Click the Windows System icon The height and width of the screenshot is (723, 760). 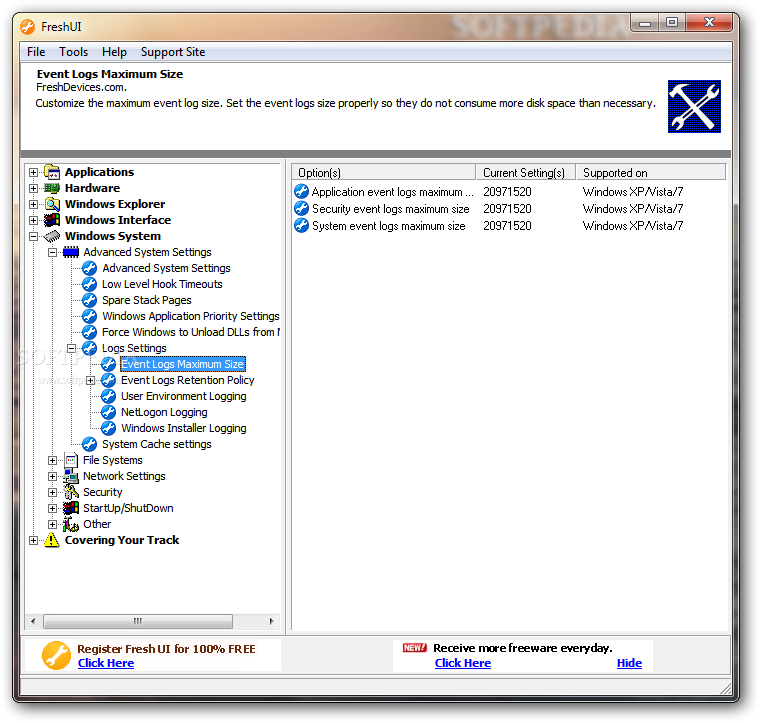[x=52, y=236]
